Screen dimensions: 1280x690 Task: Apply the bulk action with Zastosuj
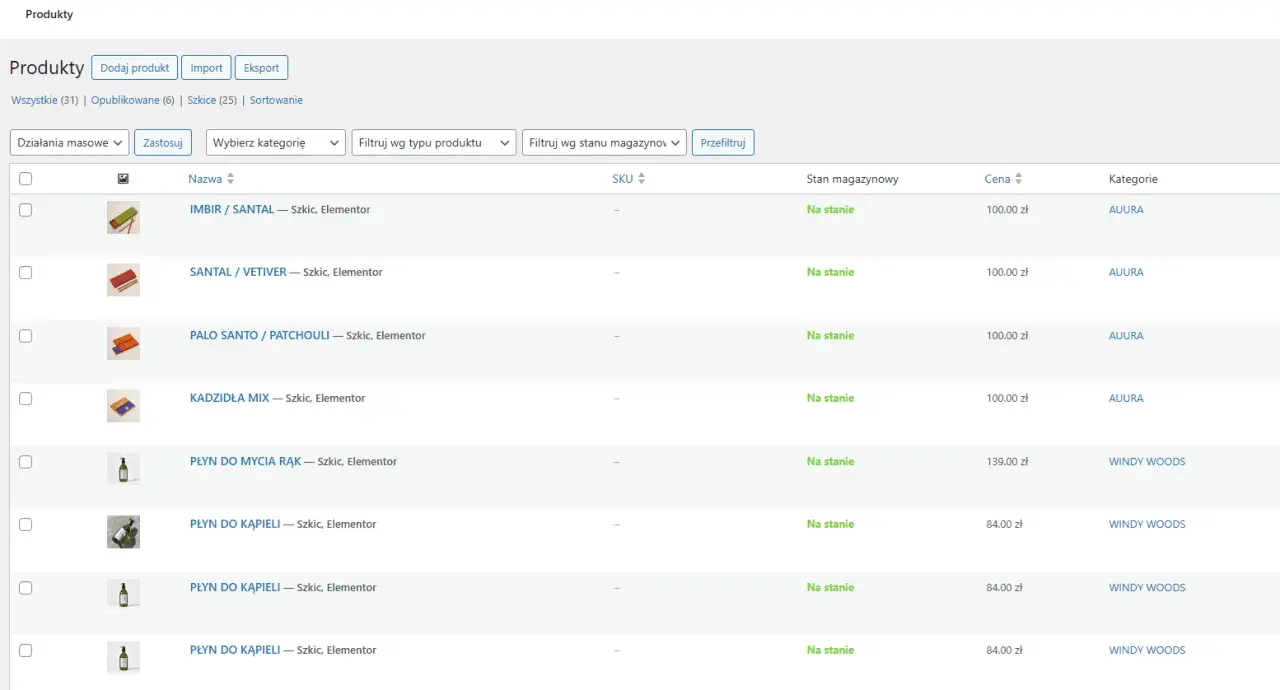(163, 143)
